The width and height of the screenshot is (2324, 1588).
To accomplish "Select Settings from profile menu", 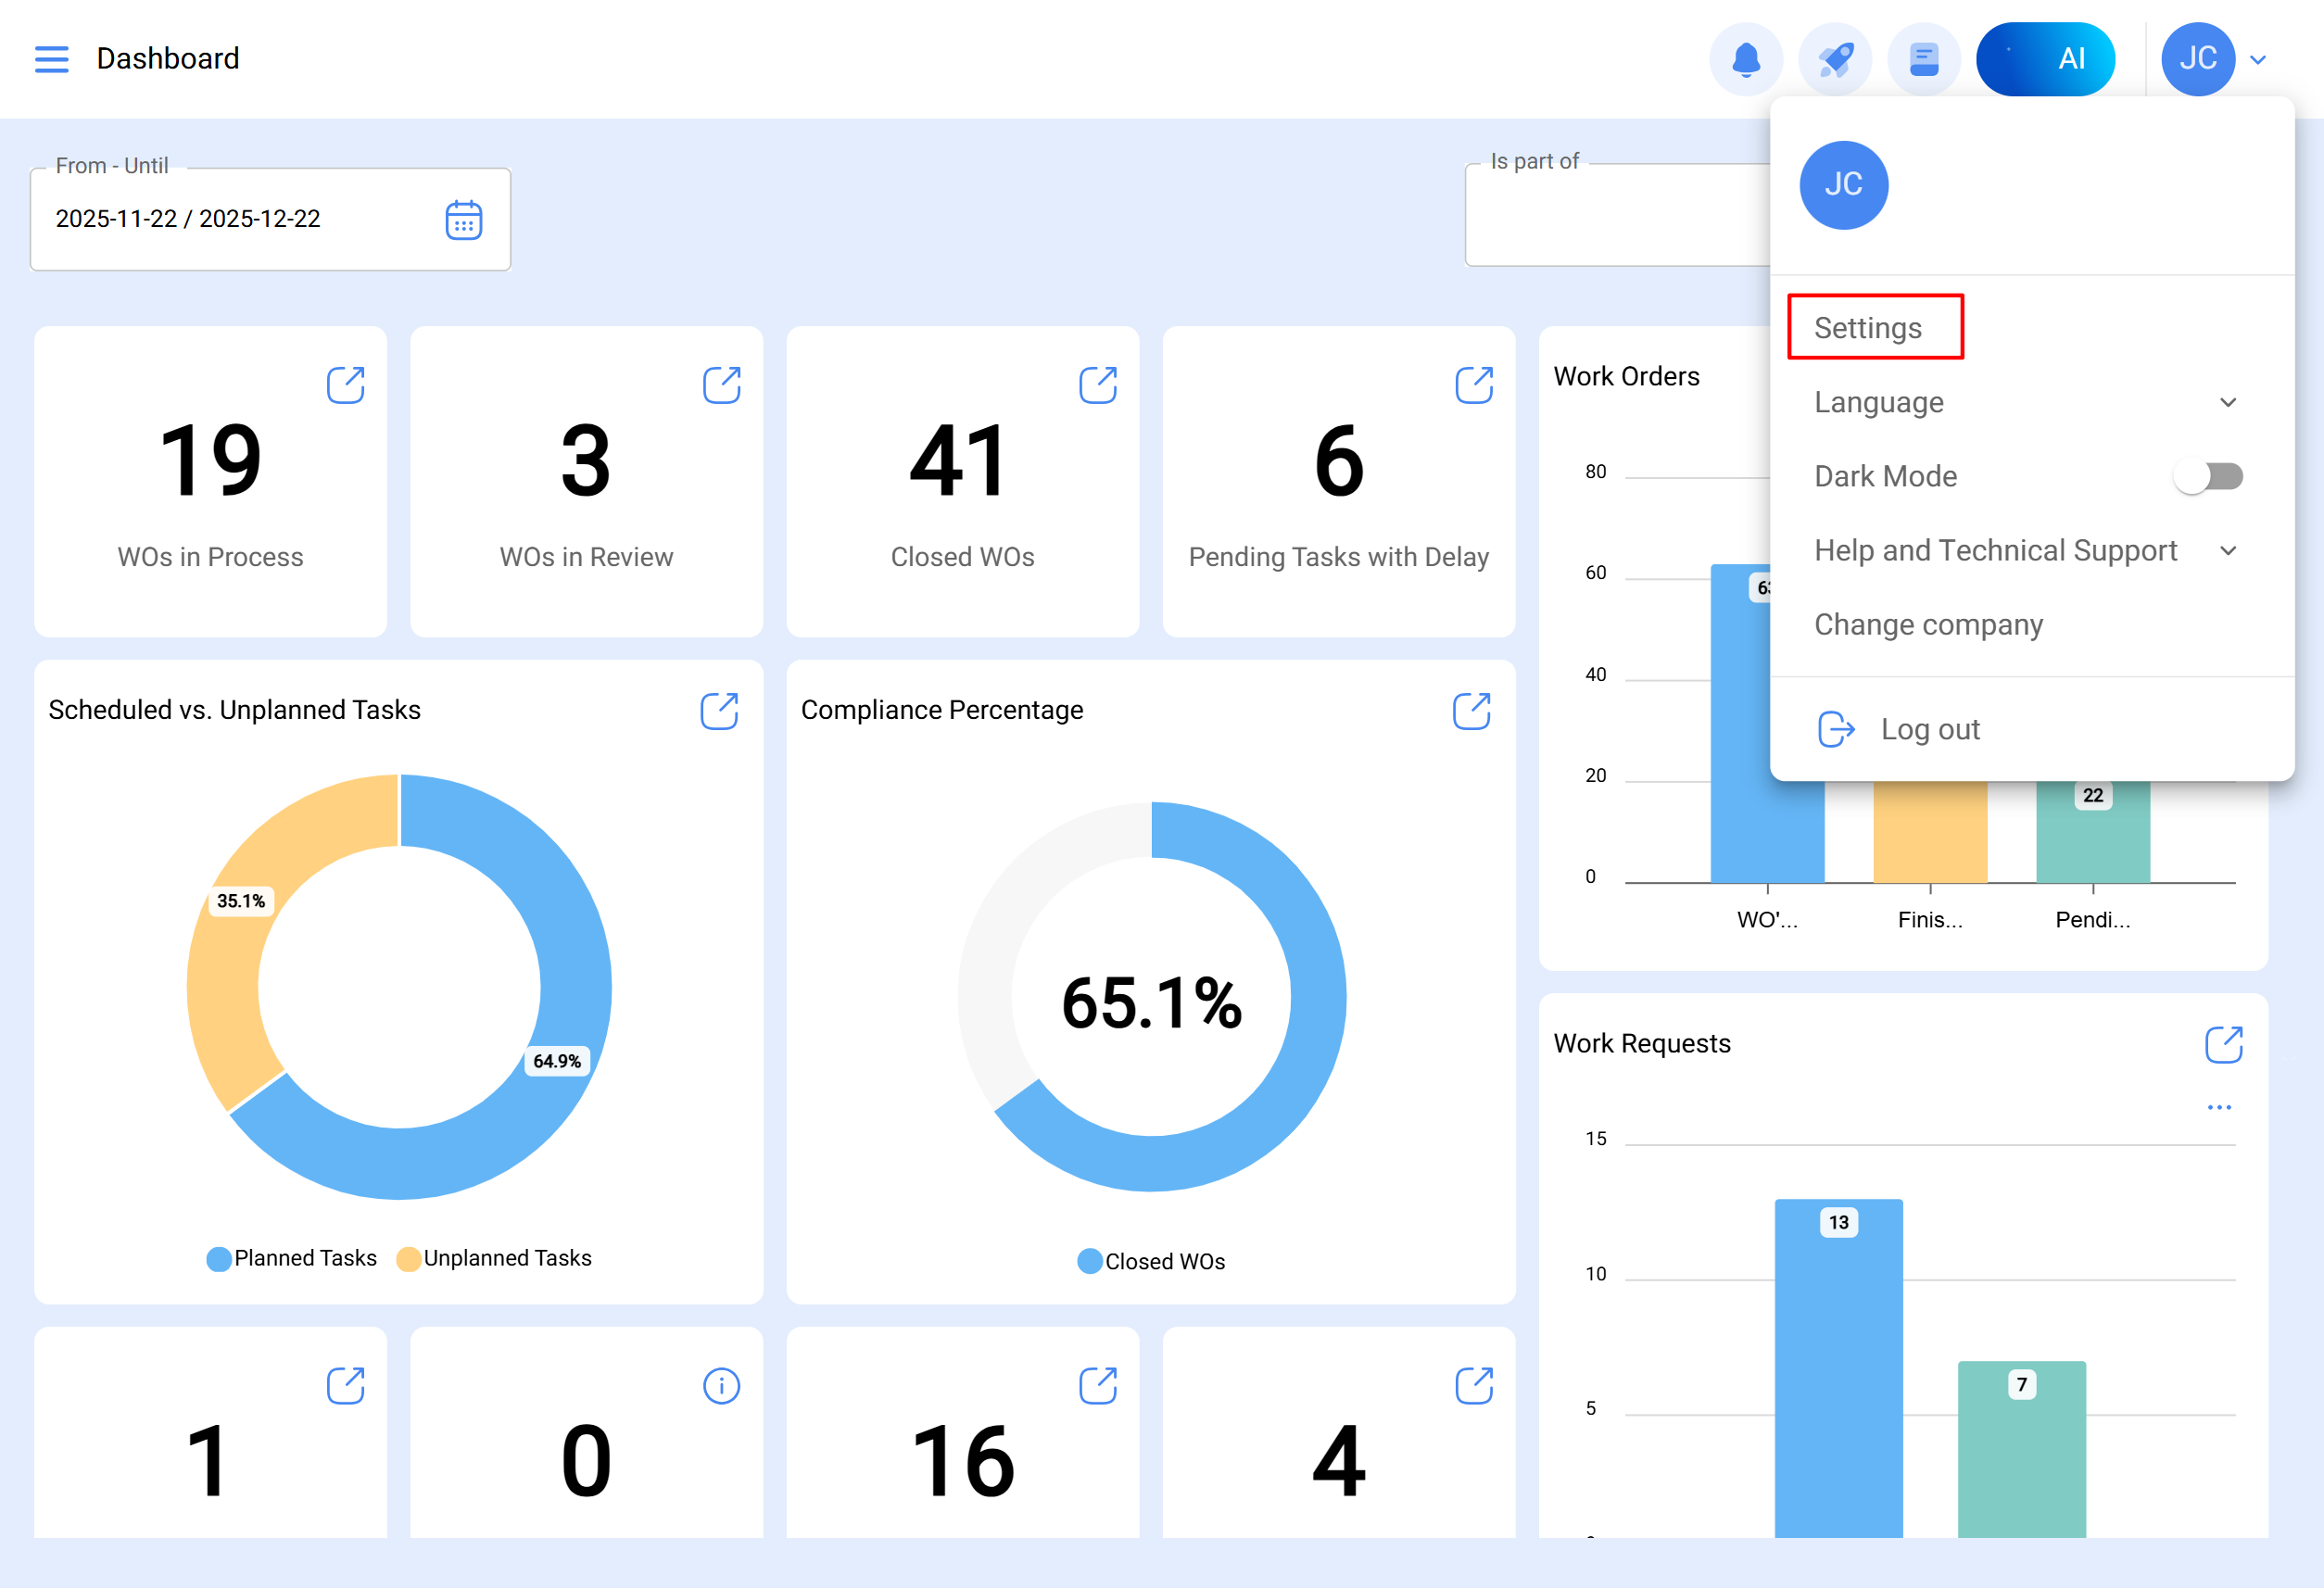I will tap(1868, 328).
